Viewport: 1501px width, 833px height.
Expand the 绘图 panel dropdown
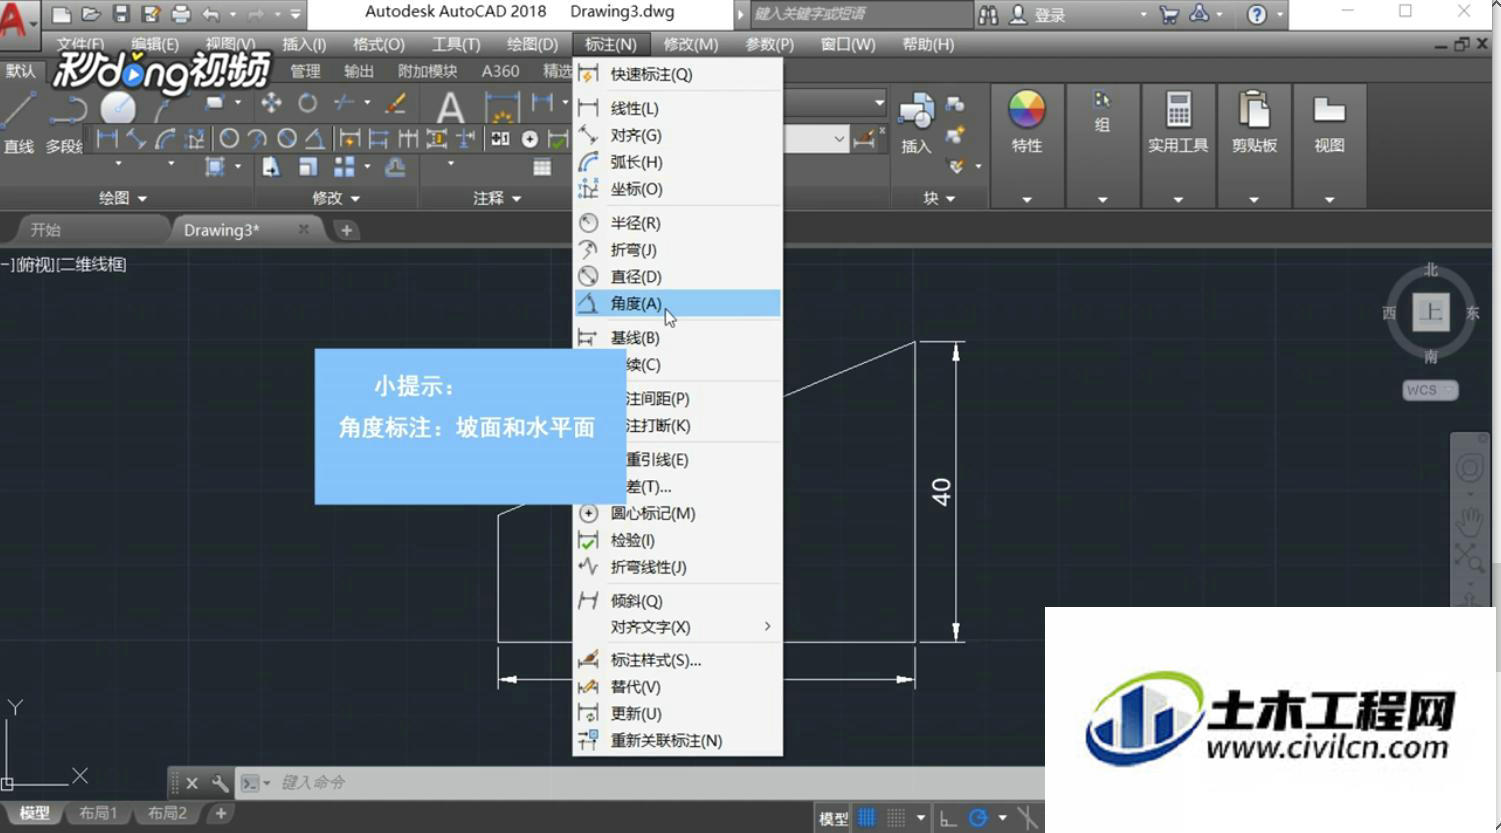(123, 198)
